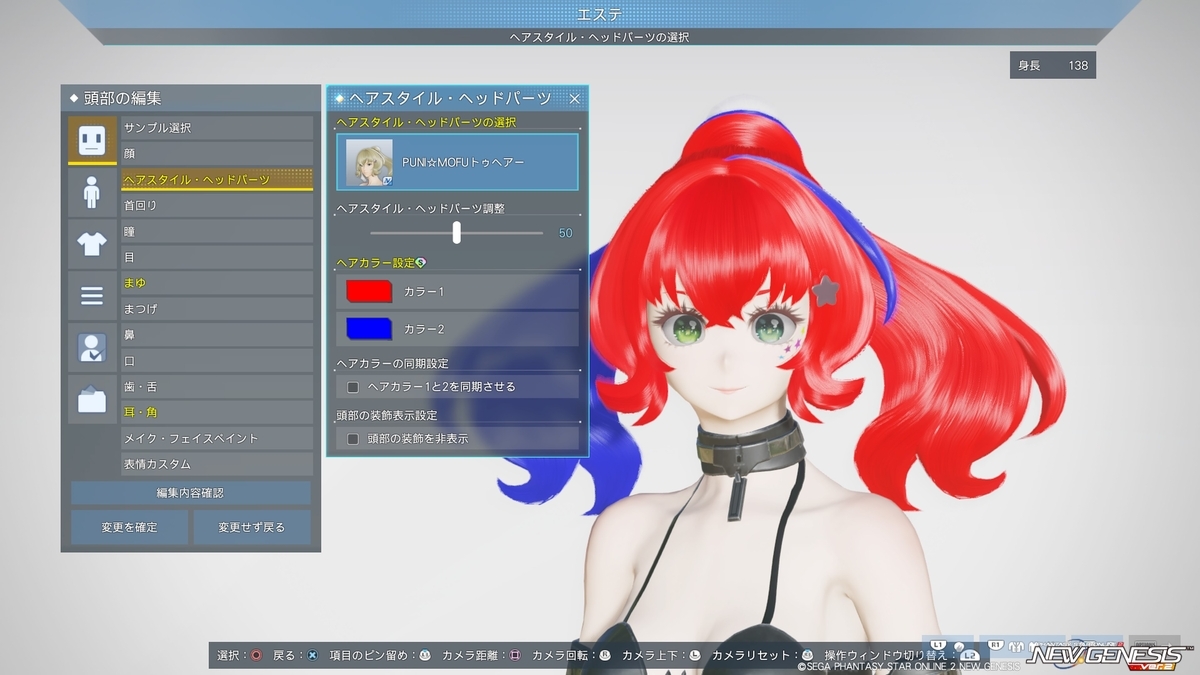
Task: Select 顔 menu item
Action: click(x=217, y=153)
